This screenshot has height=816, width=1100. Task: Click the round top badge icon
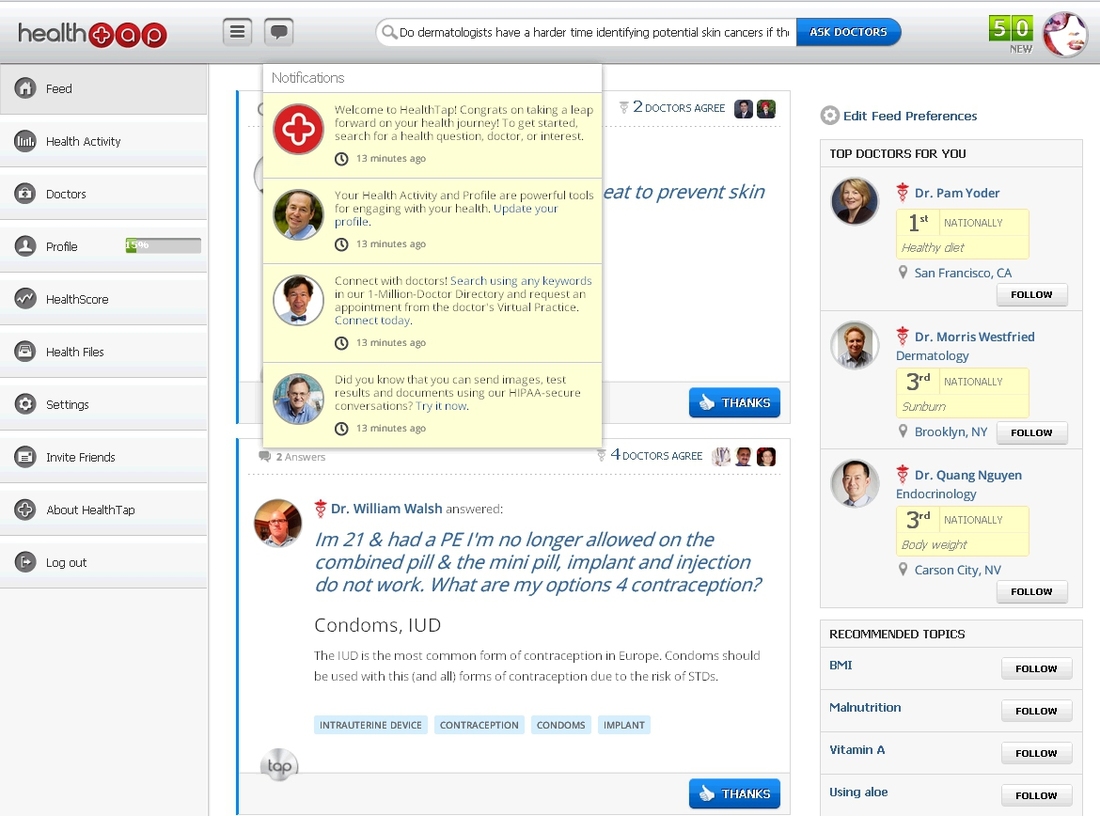(x=279, y=765)
